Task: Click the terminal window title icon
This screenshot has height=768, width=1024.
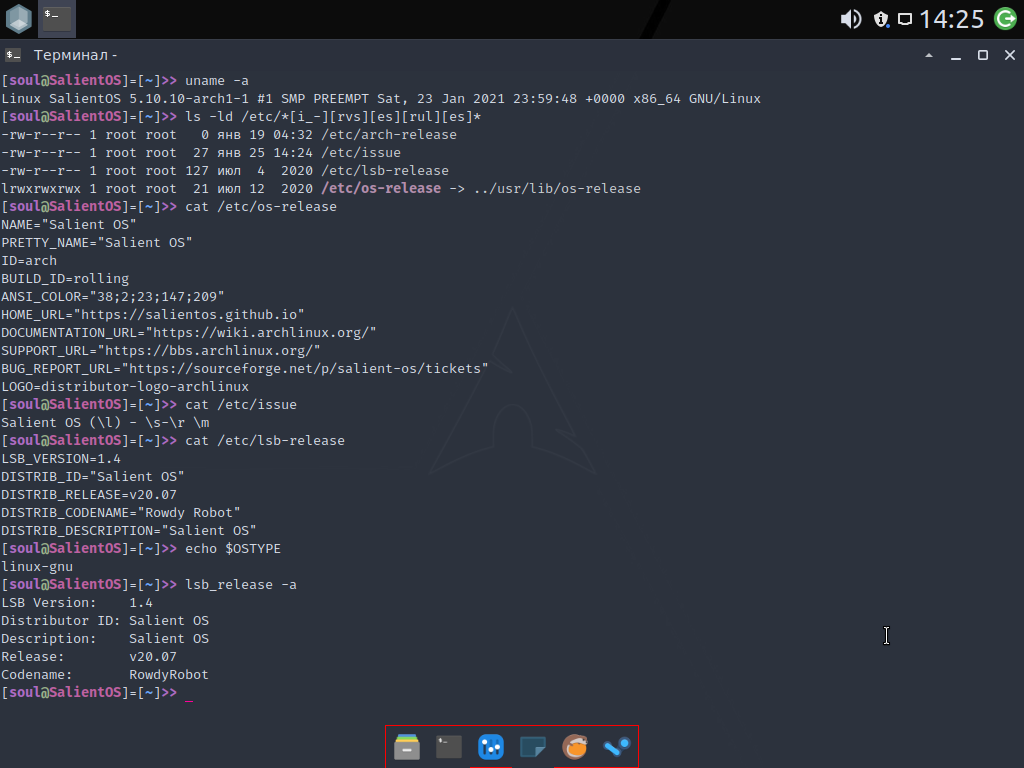Action: [x=13, y=55]
